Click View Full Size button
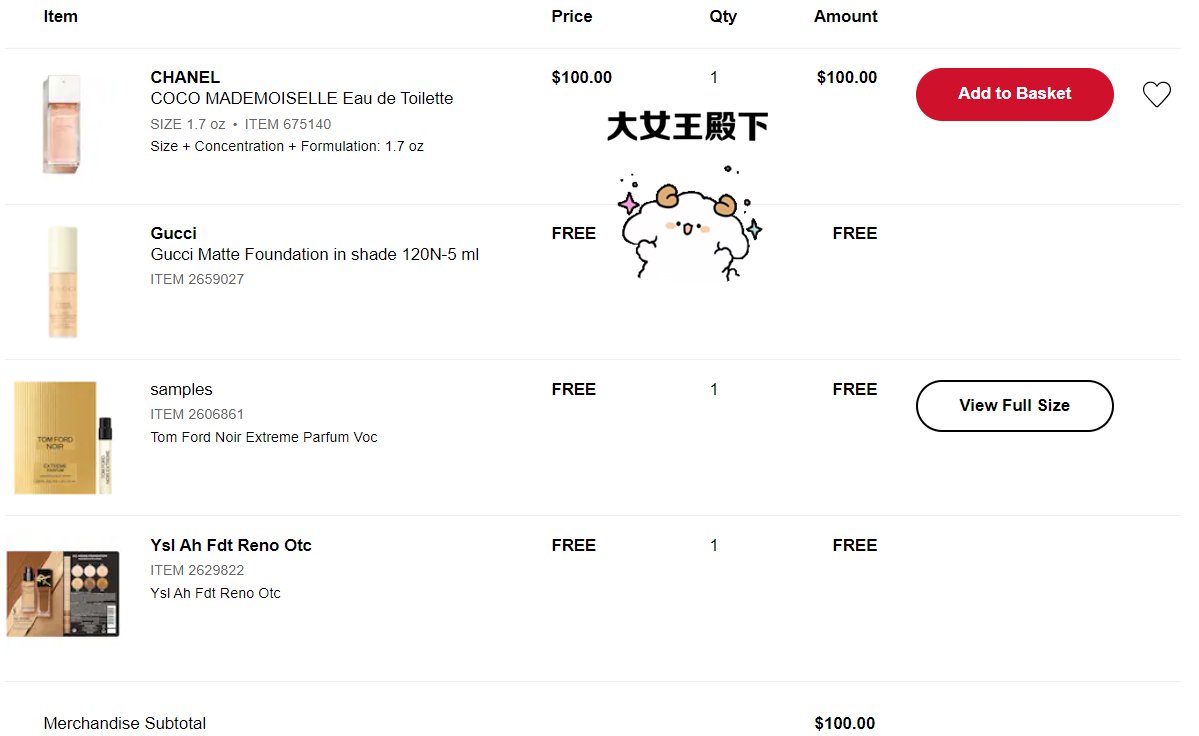This screenshot has height=736, width=1199. (1014, 406)
